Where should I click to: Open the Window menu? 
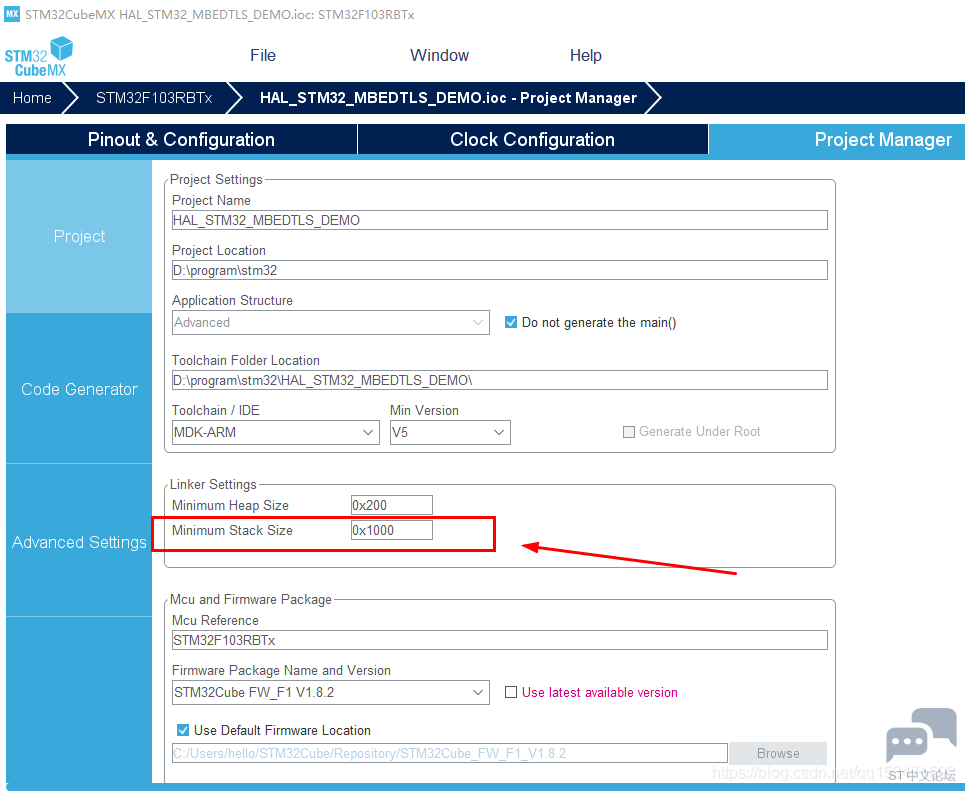(x=439, y=55)
